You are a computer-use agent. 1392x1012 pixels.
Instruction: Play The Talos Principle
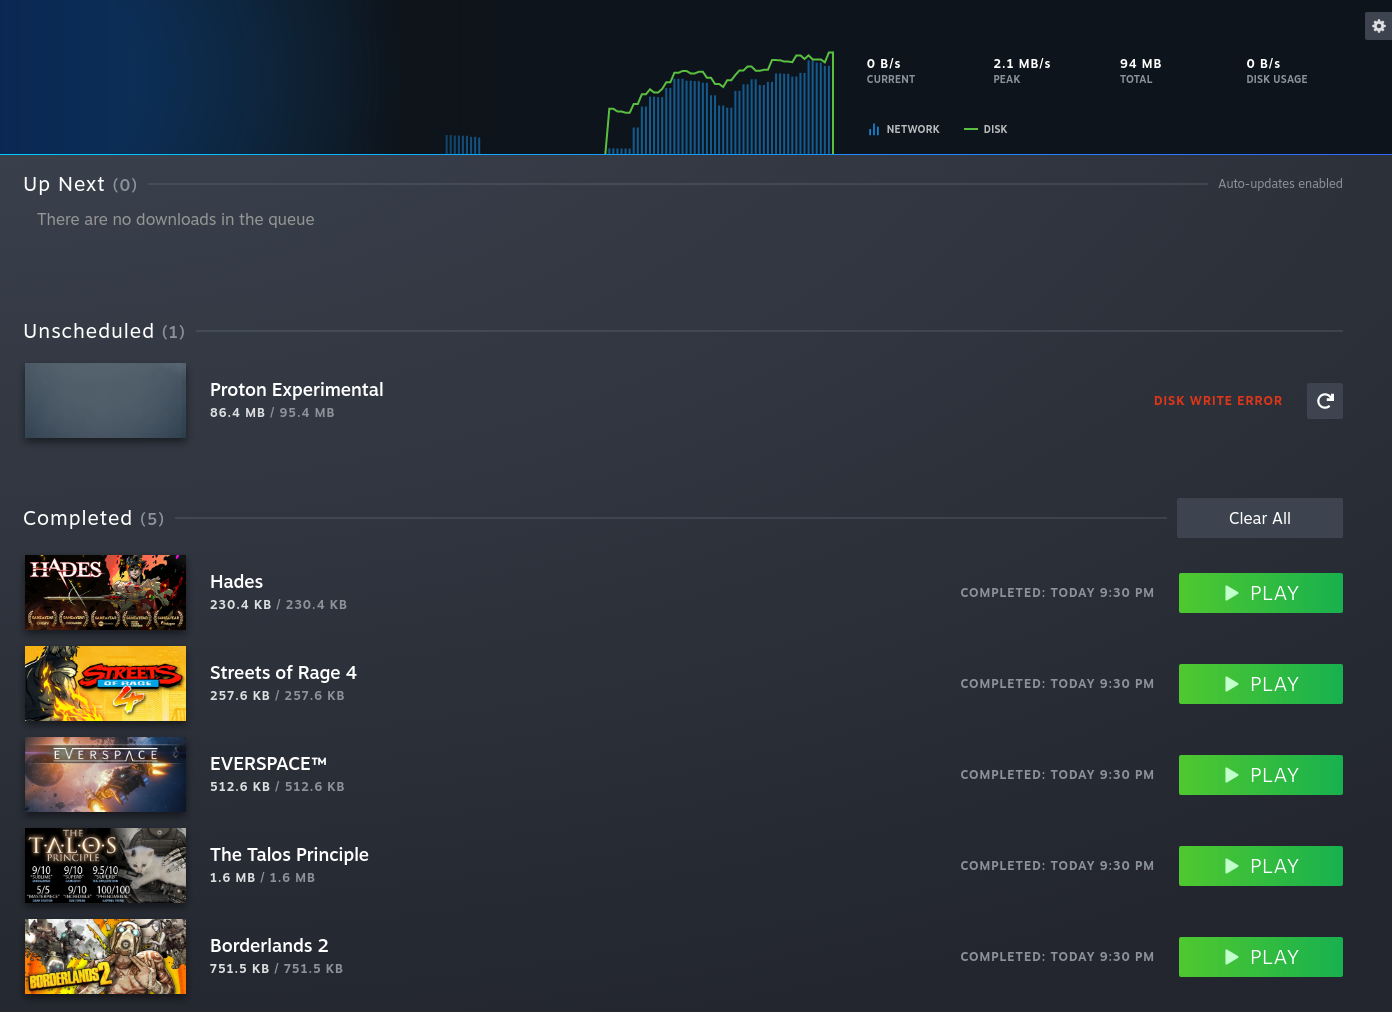tap(1261, 866)
